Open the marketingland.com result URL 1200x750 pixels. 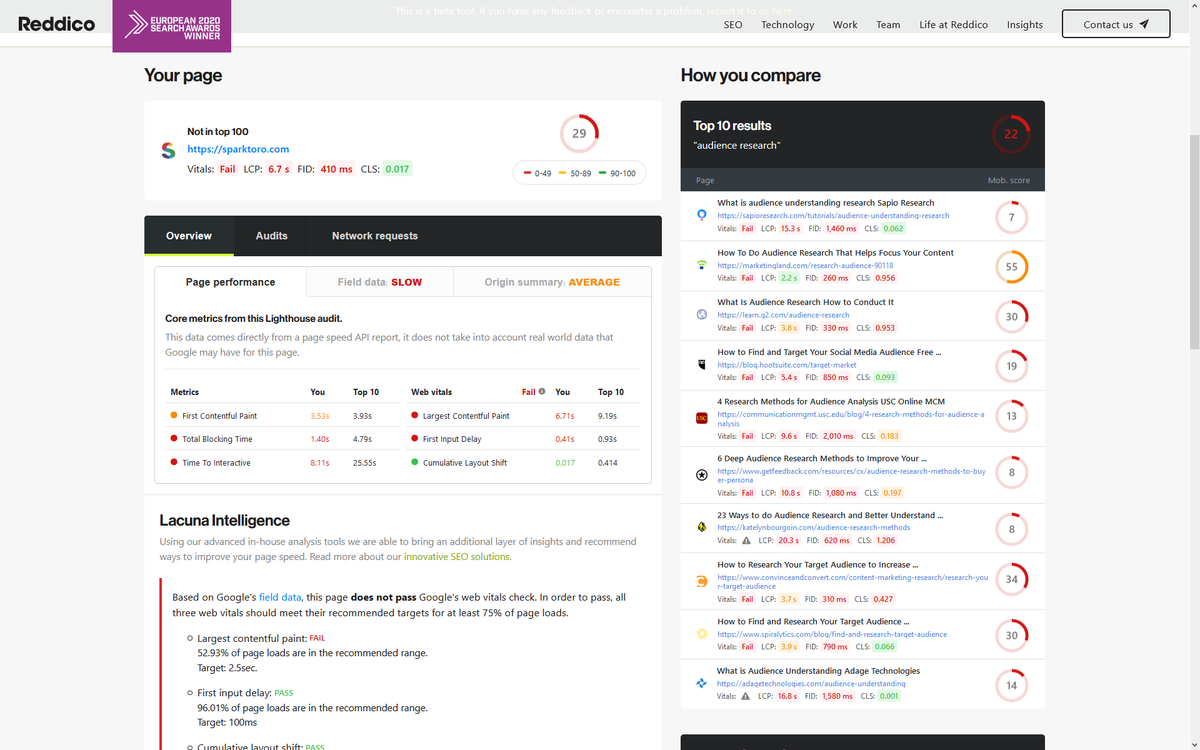click(x=805, y=265)
